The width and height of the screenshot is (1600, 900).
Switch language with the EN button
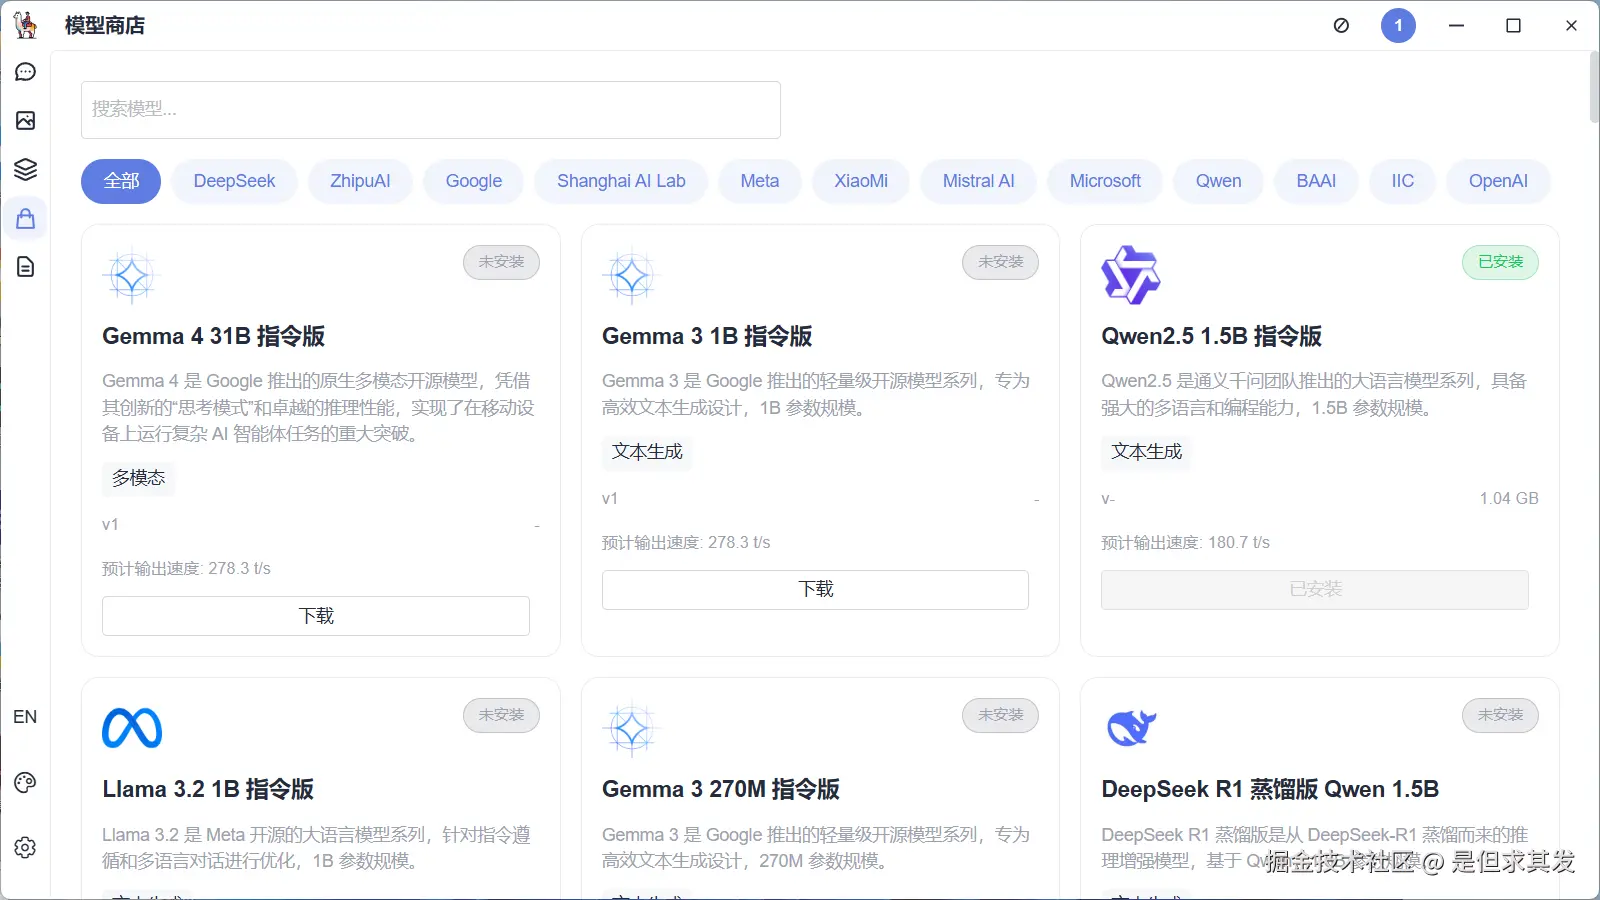point(25,717)
